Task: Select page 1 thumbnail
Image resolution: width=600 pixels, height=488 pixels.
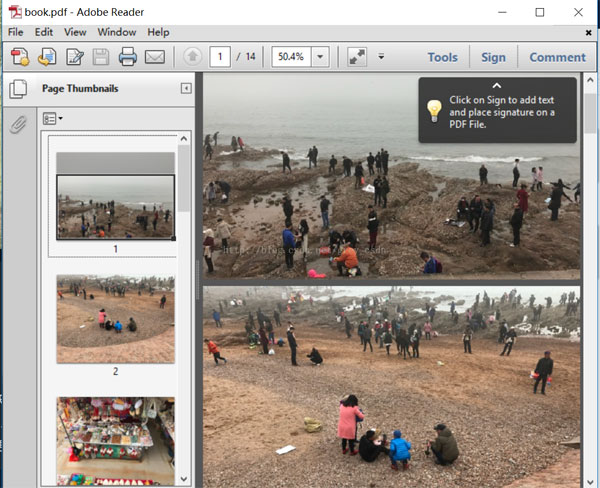Action: (116, 196)
